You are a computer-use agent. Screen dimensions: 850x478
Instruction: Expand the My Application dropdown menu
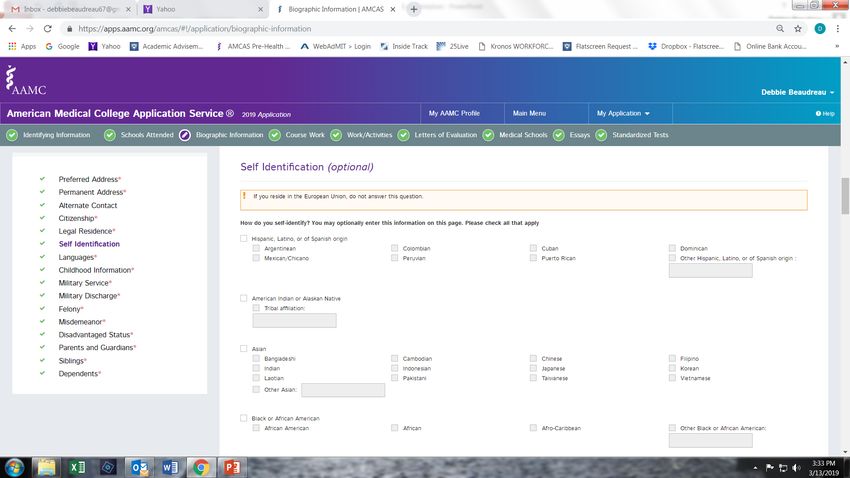pyautogui.click(x=623, y=113)
